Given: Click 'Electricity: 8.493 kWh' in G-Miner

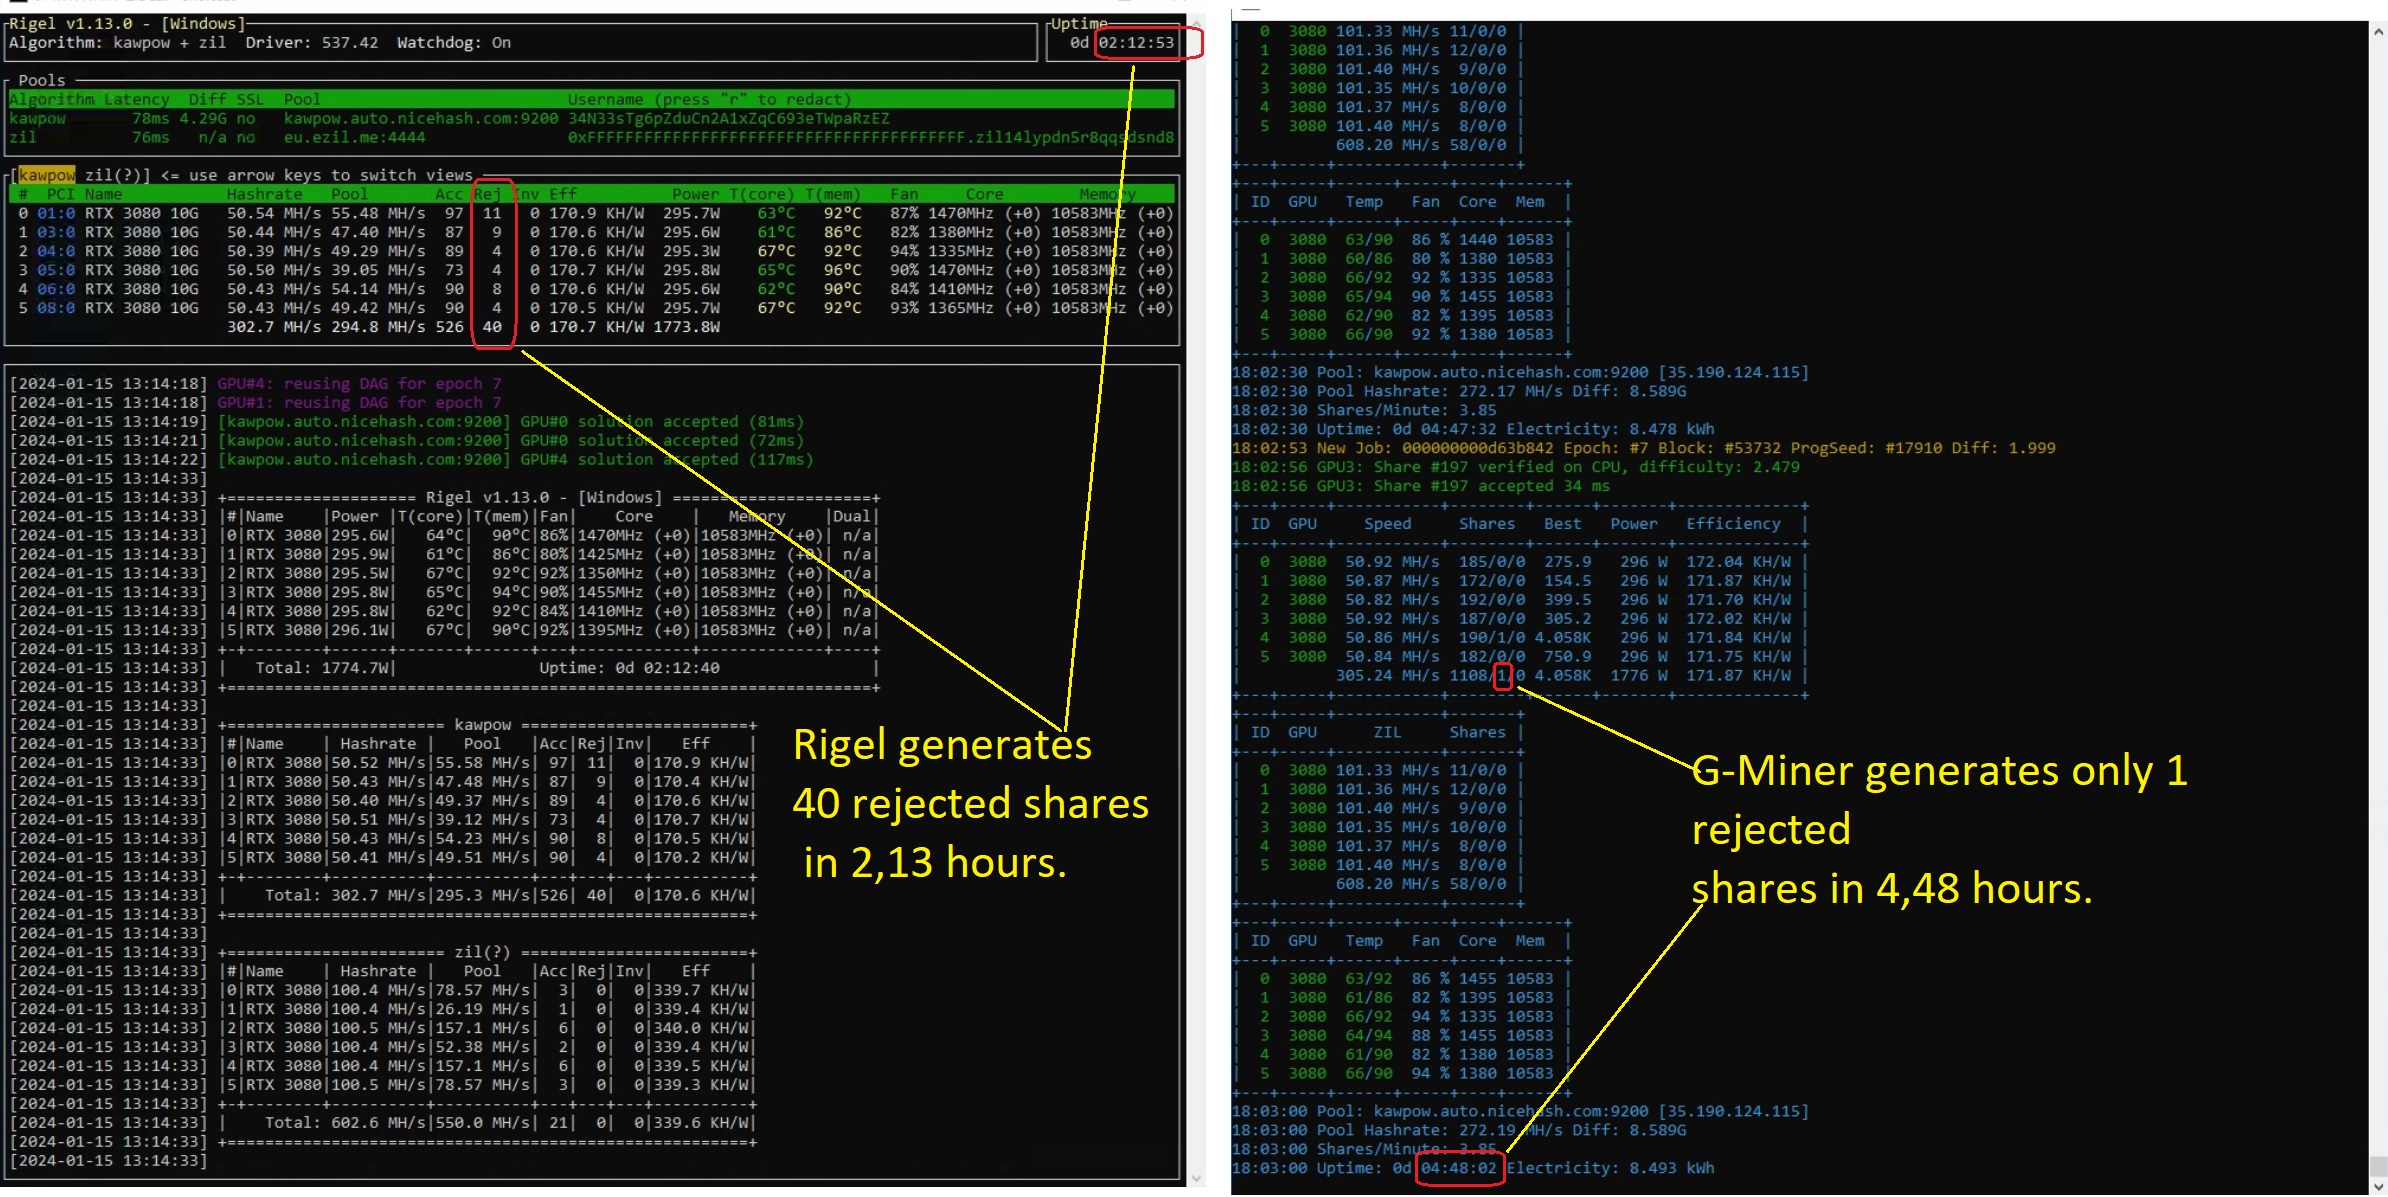Looking at the screenshot, I should coord(1610,1169).
